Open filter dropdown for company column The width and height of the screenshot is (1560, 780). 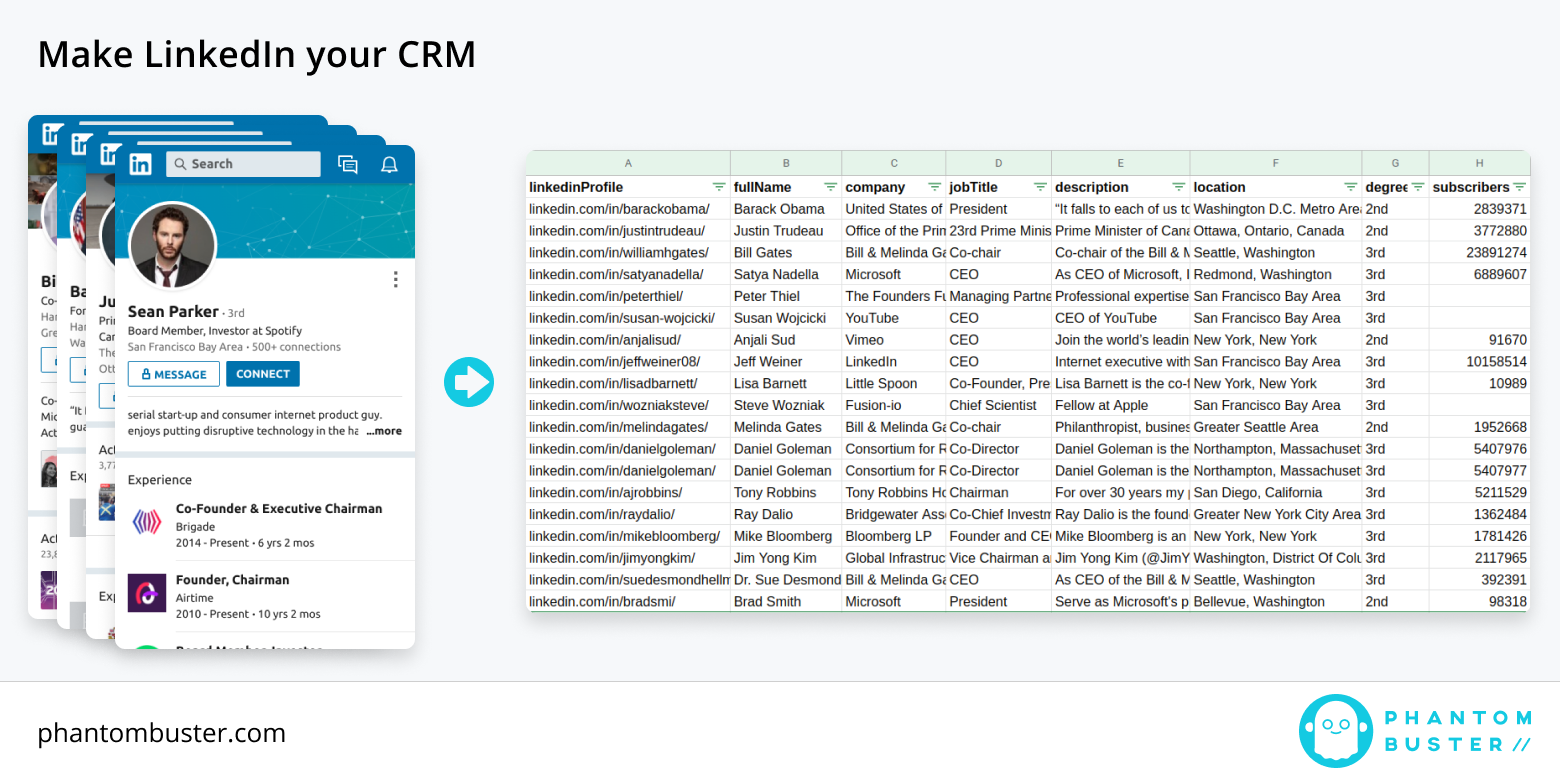tap(934, 187)
